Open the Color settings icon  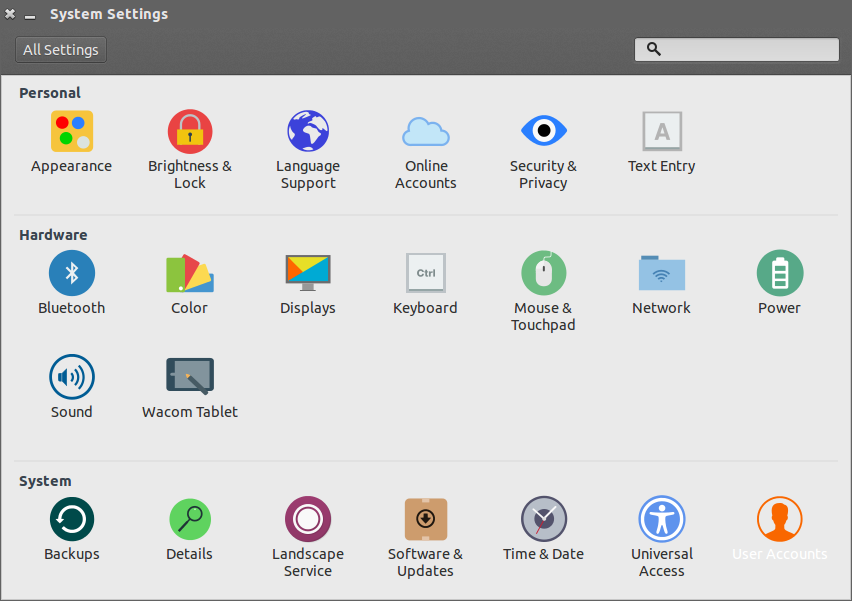[x=190, y=273]
